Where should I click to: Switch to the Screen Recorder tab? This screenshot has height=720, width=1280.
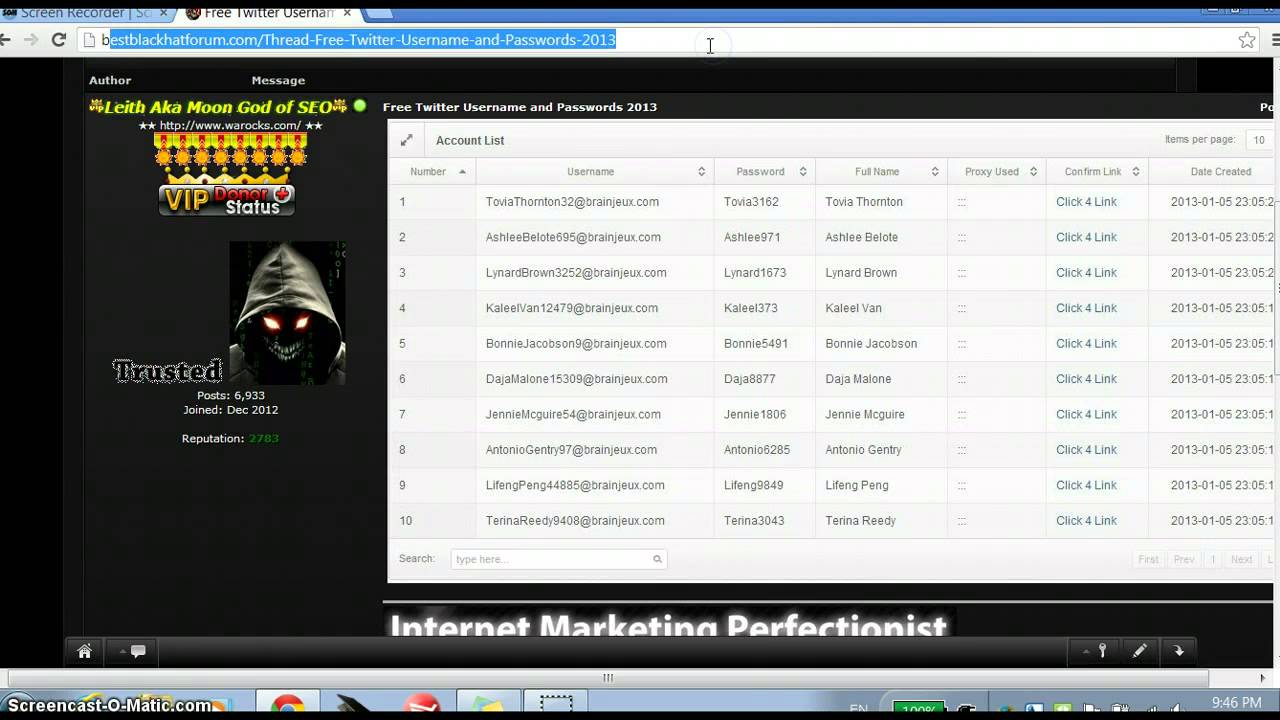85,13
